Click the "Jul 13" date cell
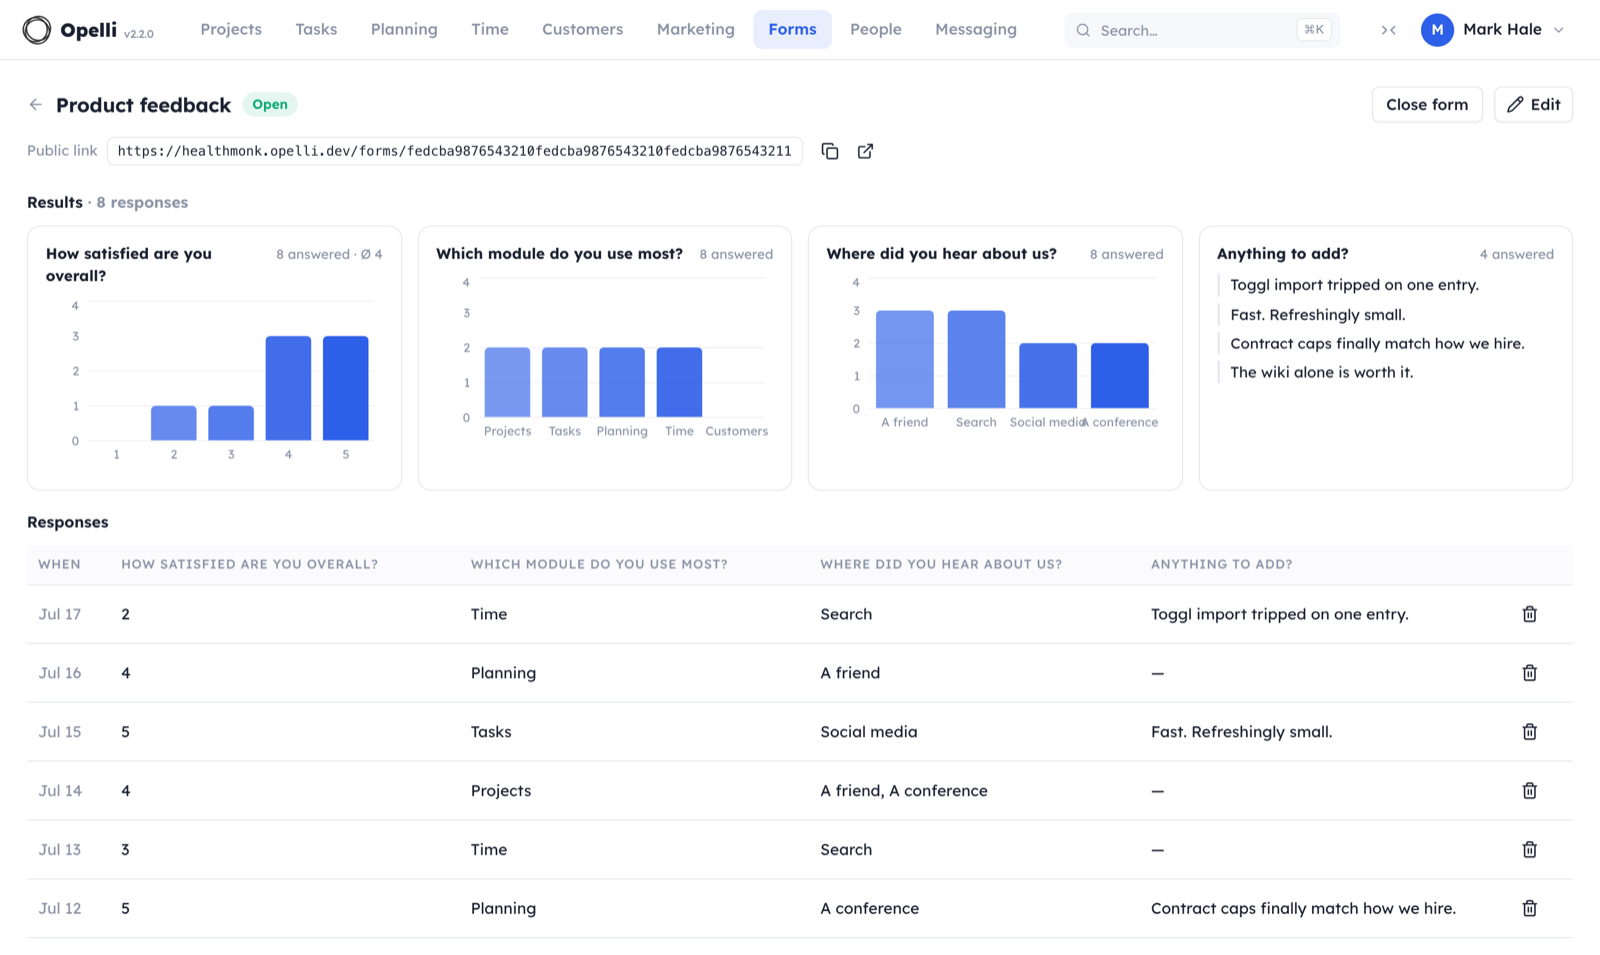1600x955 pixels. click(60, 850)
